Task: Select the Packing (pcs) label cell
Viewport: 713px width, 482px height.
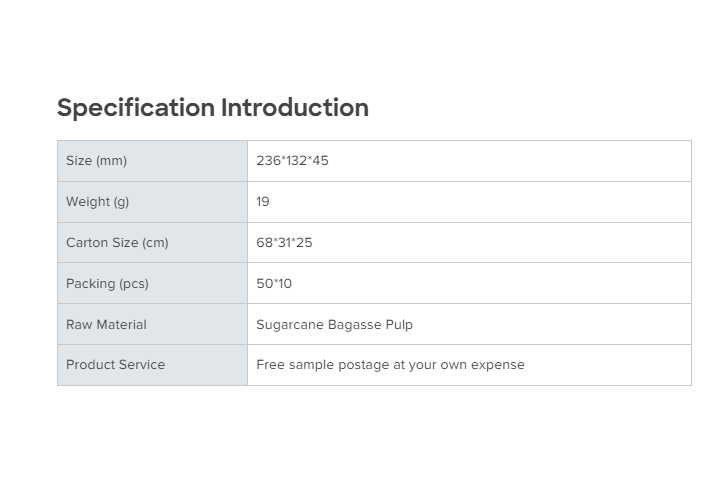Action: 107,284
